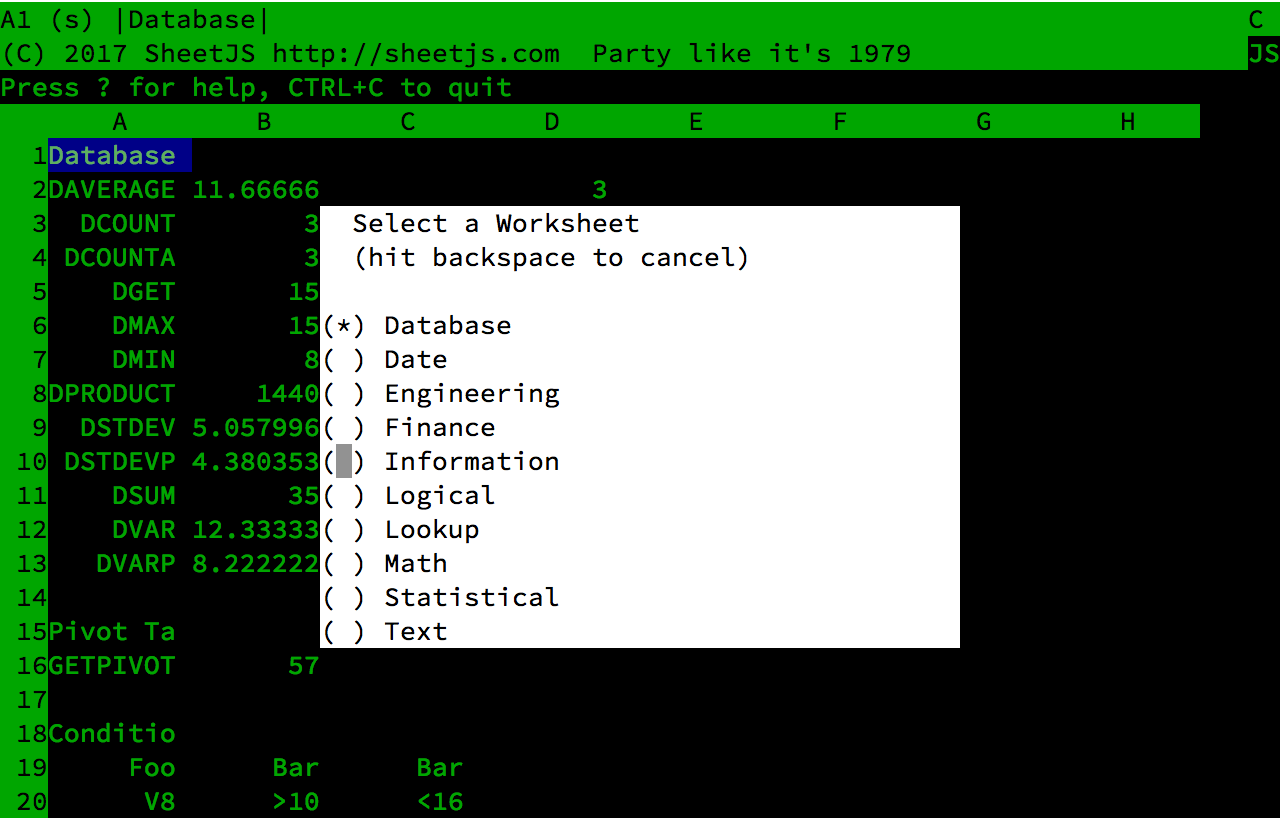Click the truncated 'Conditio' cell
Image resolution: width=1282 pixels, height=820 pixels.
(112, 734)
